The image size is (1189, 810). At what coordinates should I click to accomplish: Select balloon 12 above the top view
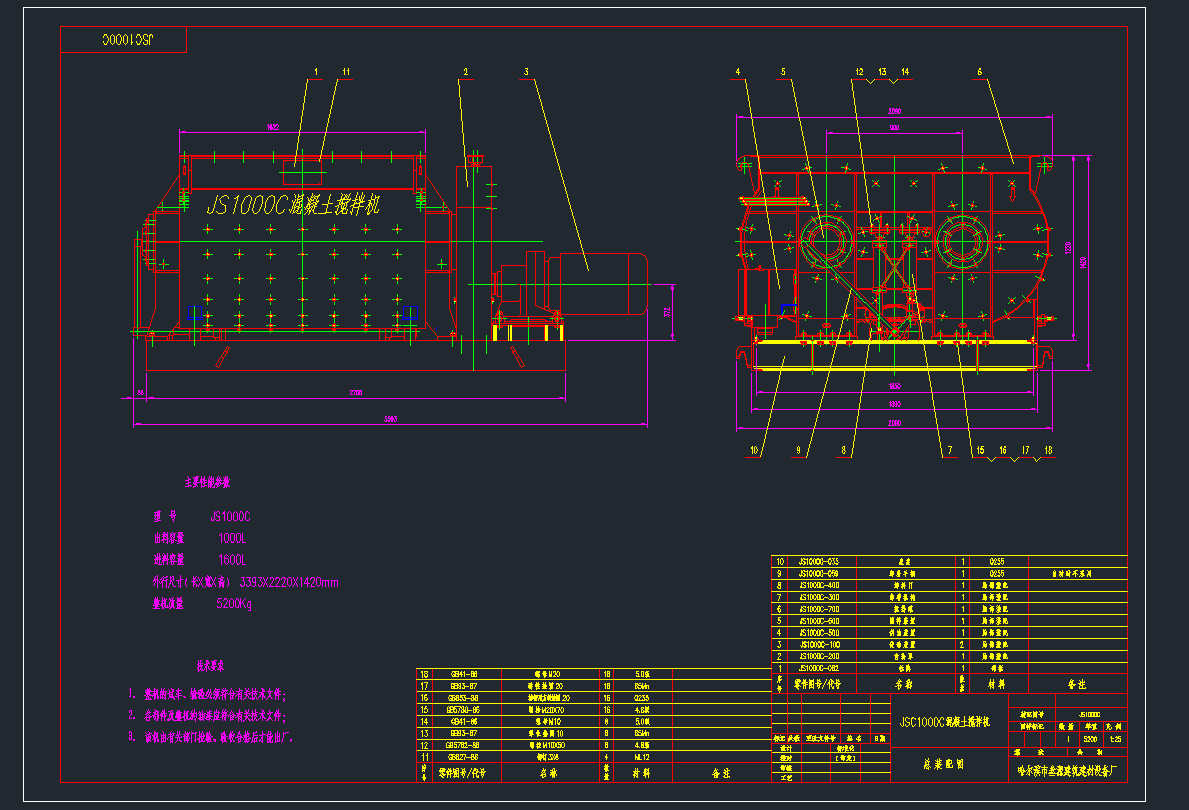tap(858, 71)
